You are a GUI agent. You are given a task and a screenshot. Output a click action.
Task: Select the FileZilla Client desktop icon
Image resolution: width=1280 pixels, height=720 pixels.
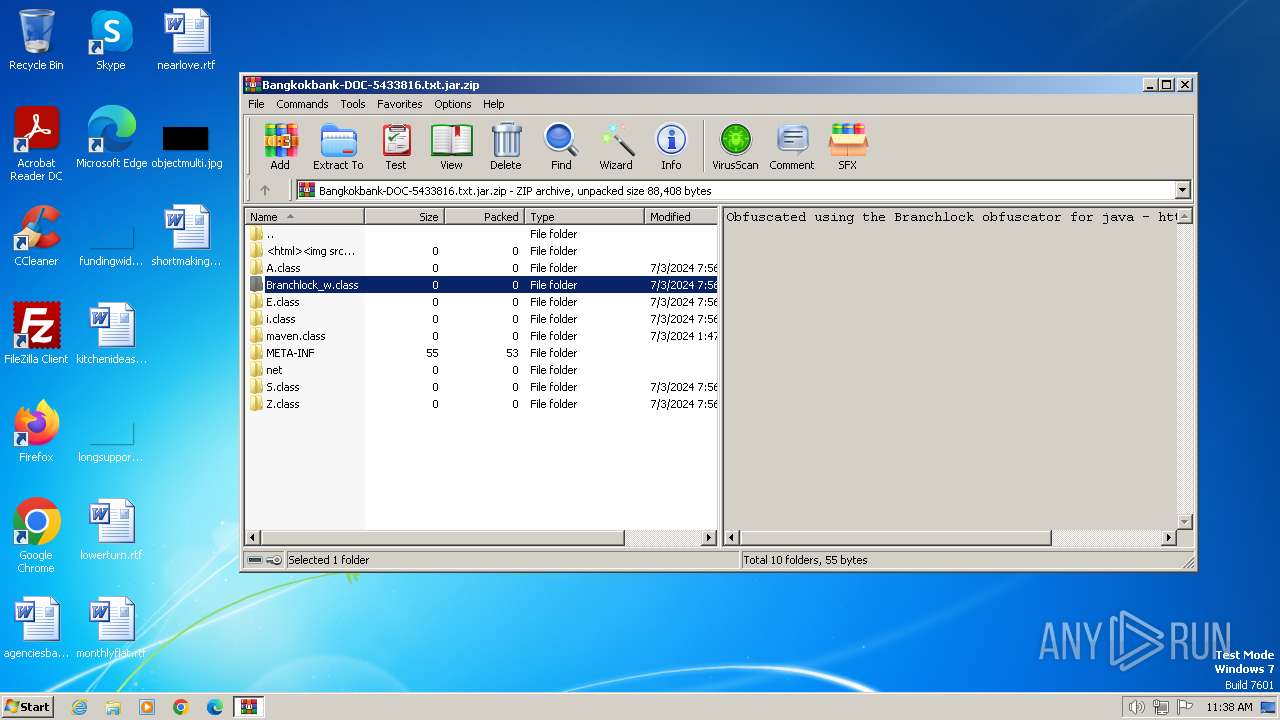36,334
